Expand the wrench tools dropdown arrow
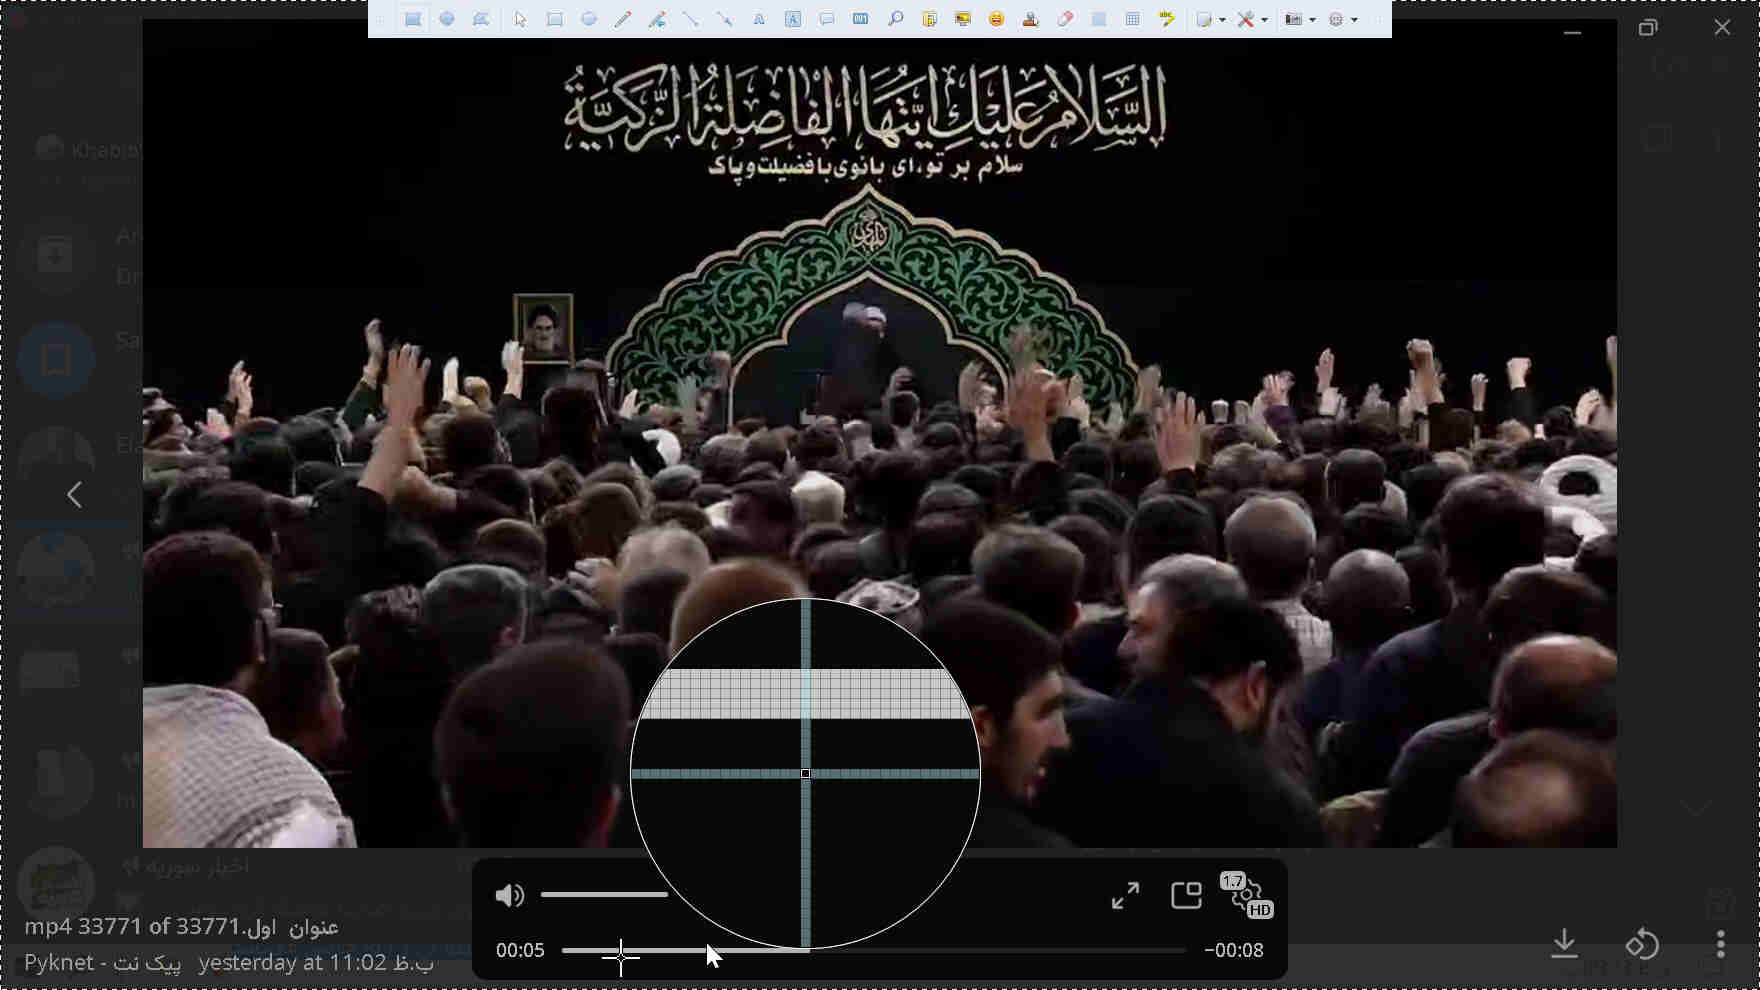The width and height of the screenshot is (1760, 990). point(1264,19)
